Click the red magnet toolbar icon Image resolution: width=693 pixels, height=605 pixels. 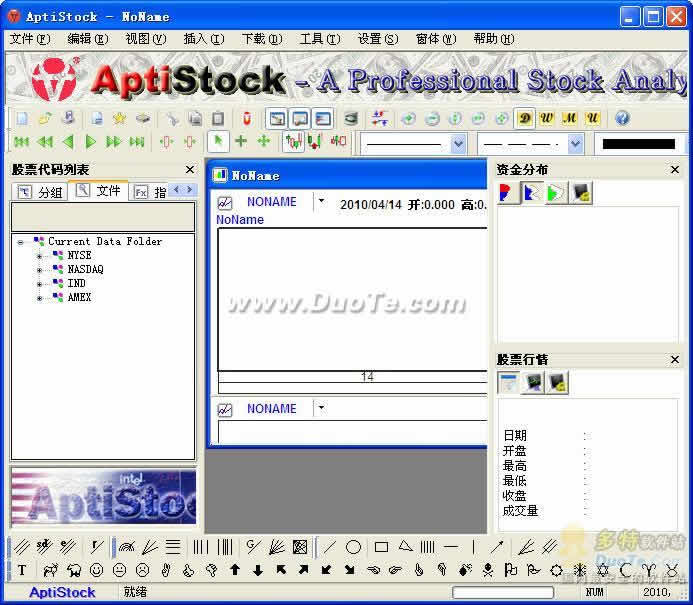247,118
